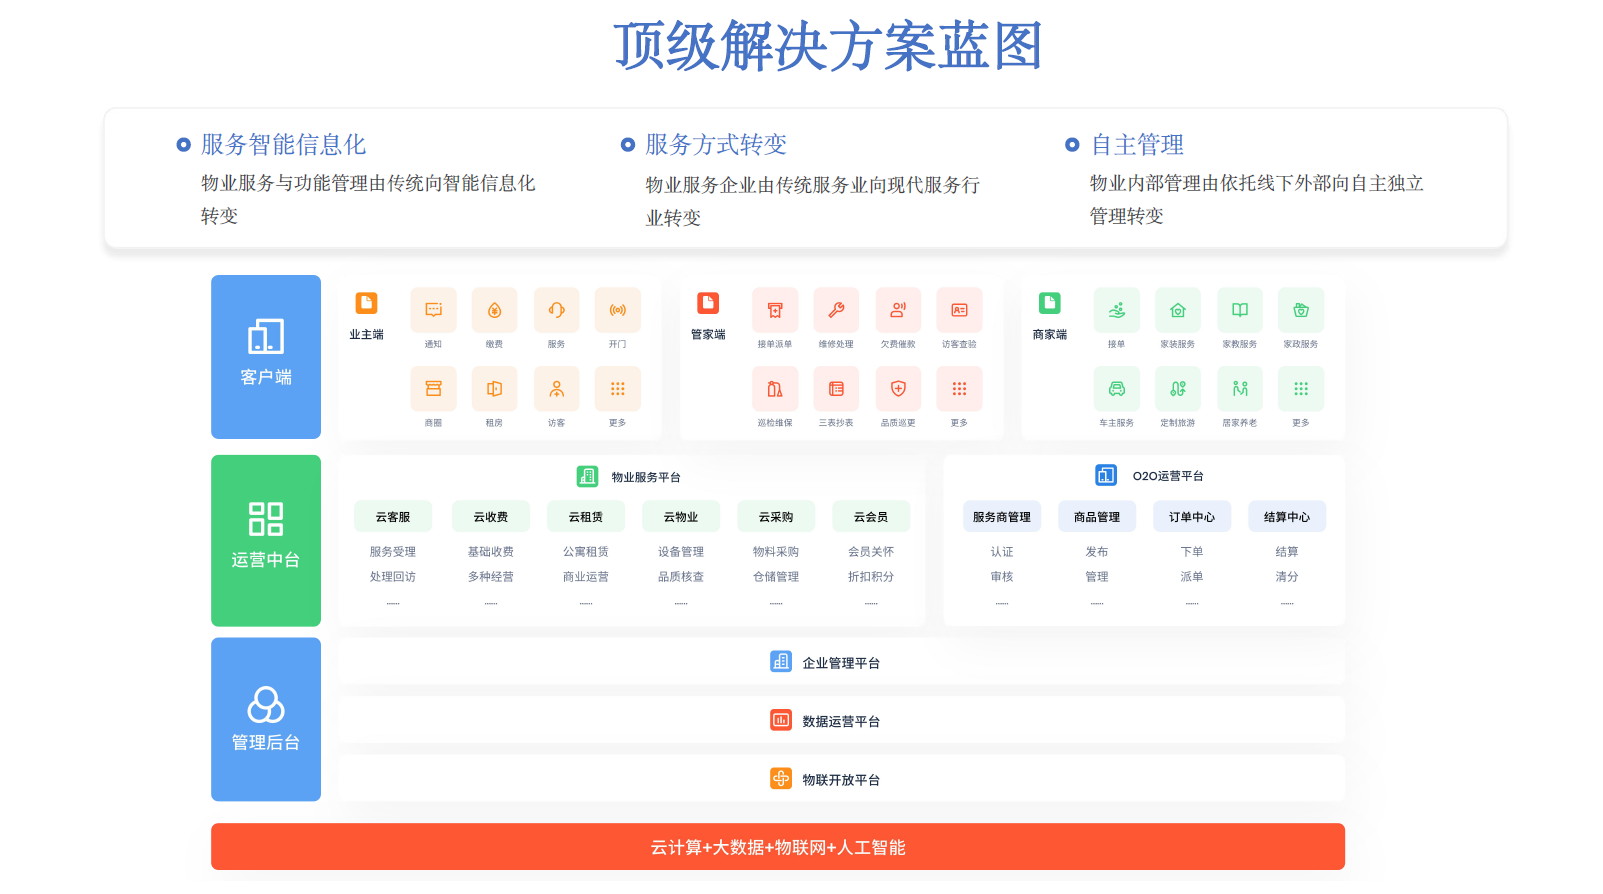Select the green 运营中台 panel
The height and width of the screenshot is (894, 1603).
coord(266,541)
